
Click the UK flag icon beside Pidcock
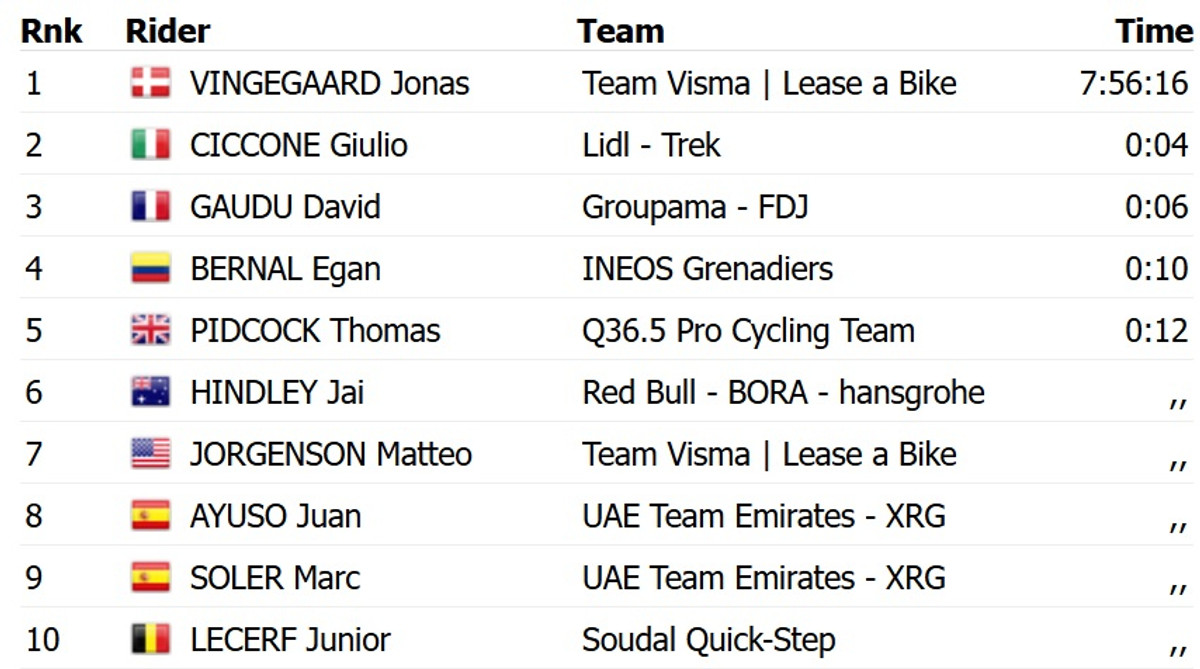pyautogui.click(x=150, y=331)
